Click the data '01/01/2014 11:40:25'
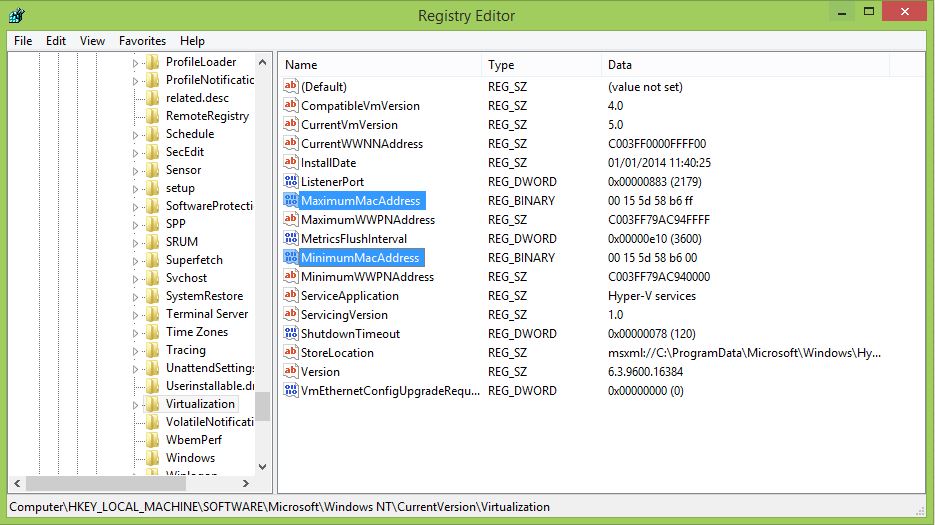Image resolution: width=935 pixels, height=525 pixels. [659, 162]
